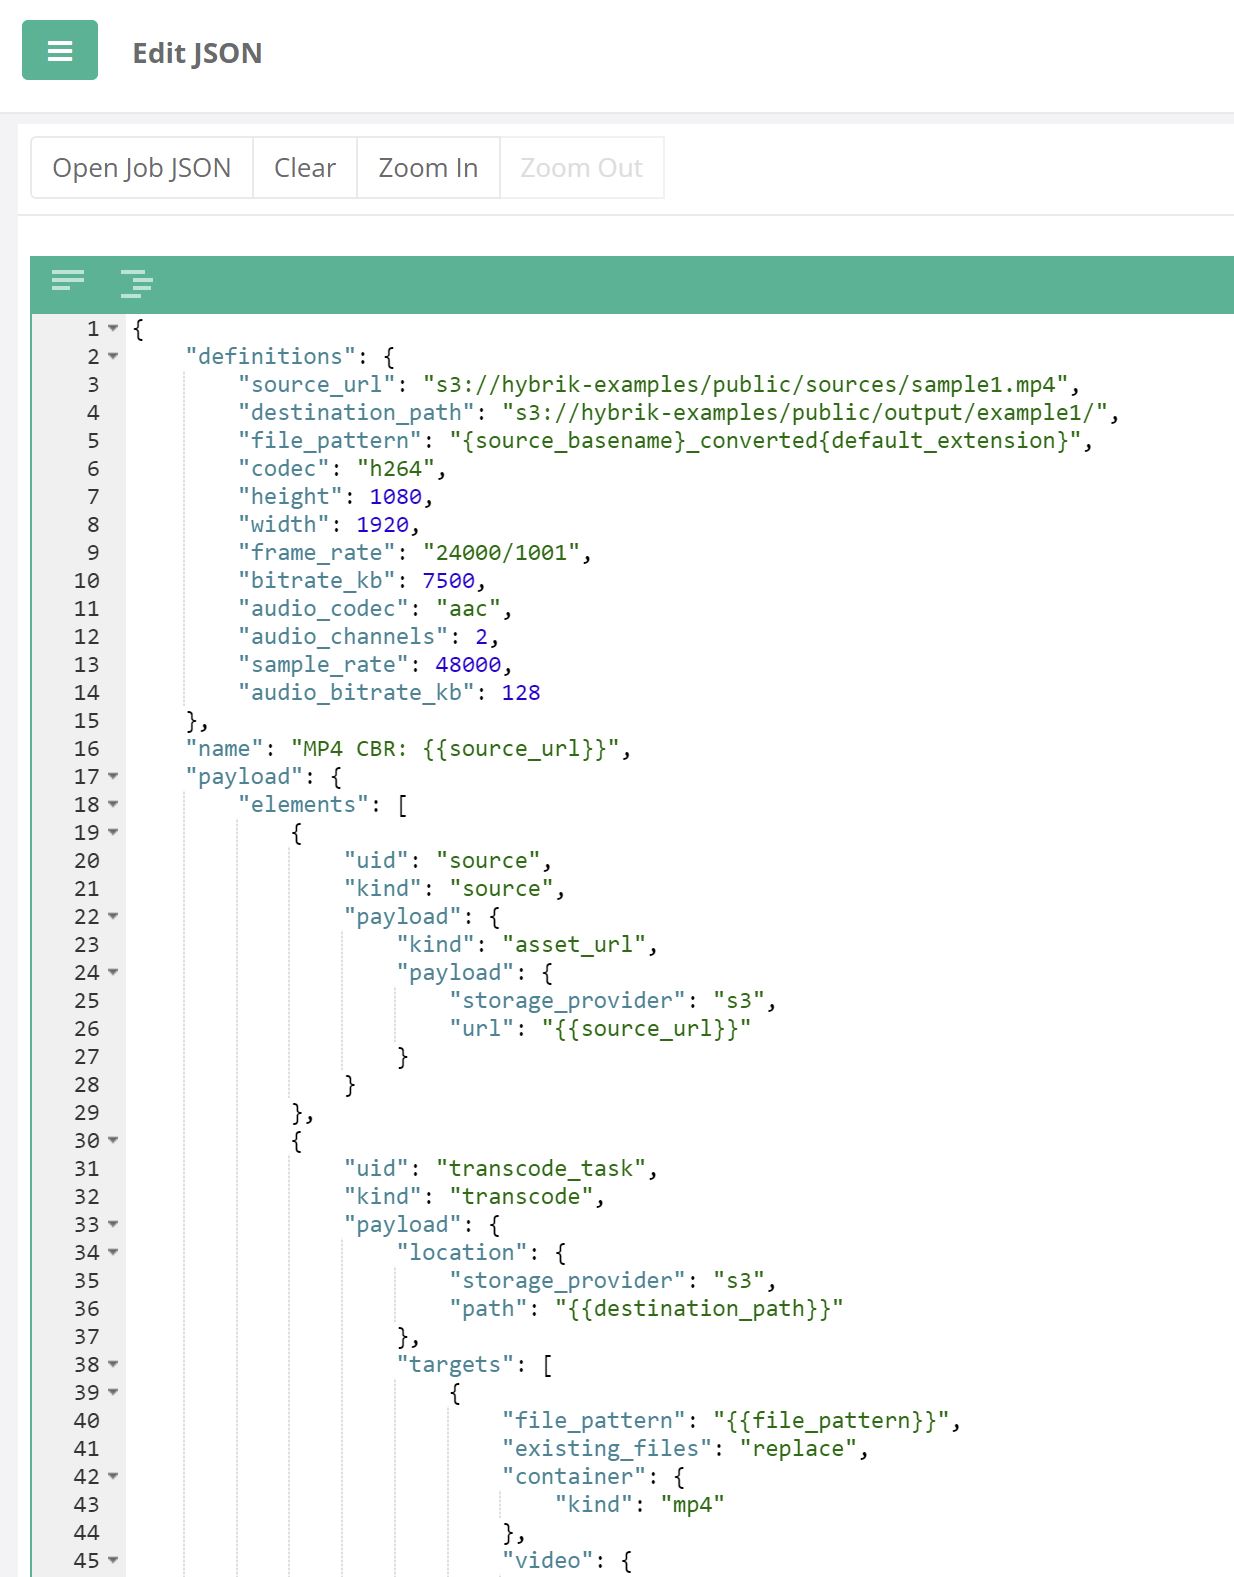
Task: Collapse the payload block at line 17
Action: click(113, 777)
